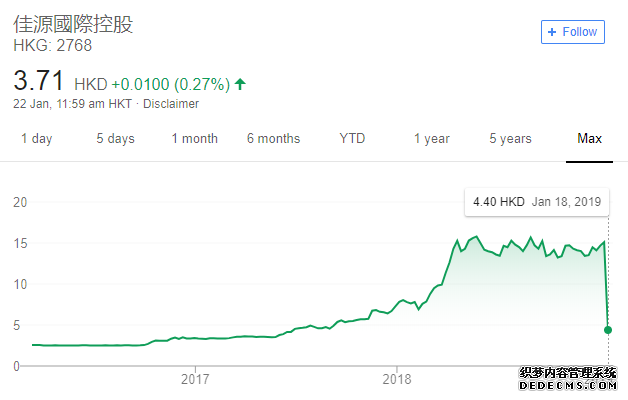
Task: Show the 1 month chart view
Action: coord(194,139)
